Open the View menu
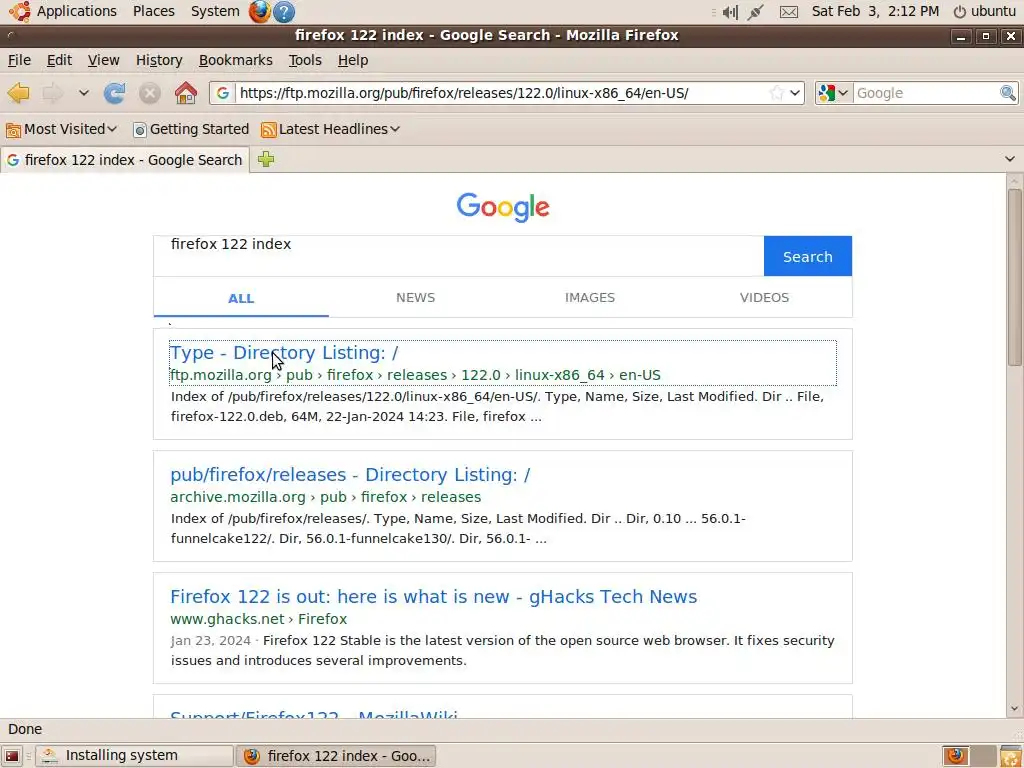 click(104, 60)
